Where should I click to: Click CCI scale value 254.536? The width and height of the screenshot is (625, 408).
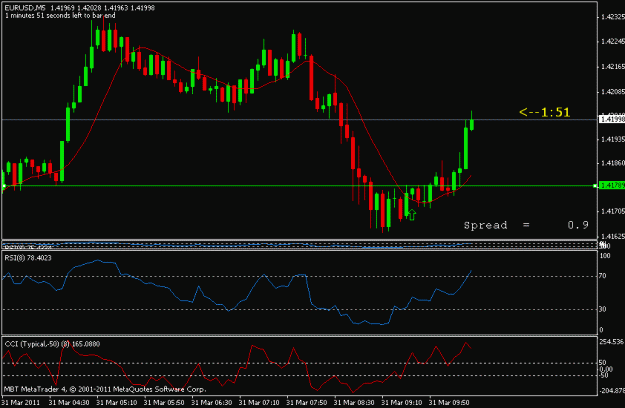click(x=611, y=342)
